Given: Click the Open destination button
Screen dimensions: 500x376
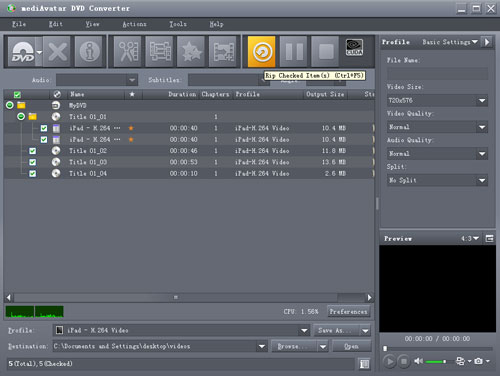Looking at the screenshot, I should point(352,346).
